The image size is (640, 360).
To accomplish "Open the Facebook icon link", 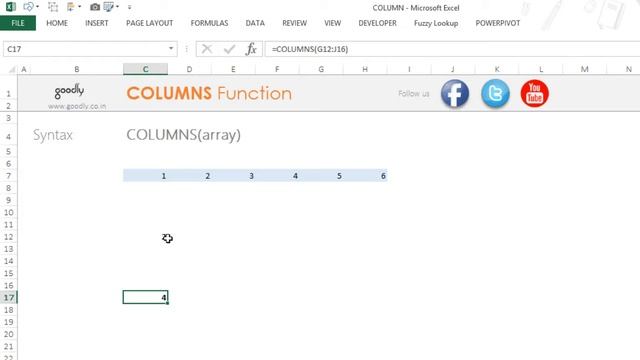I will click(x=455, y=93).
